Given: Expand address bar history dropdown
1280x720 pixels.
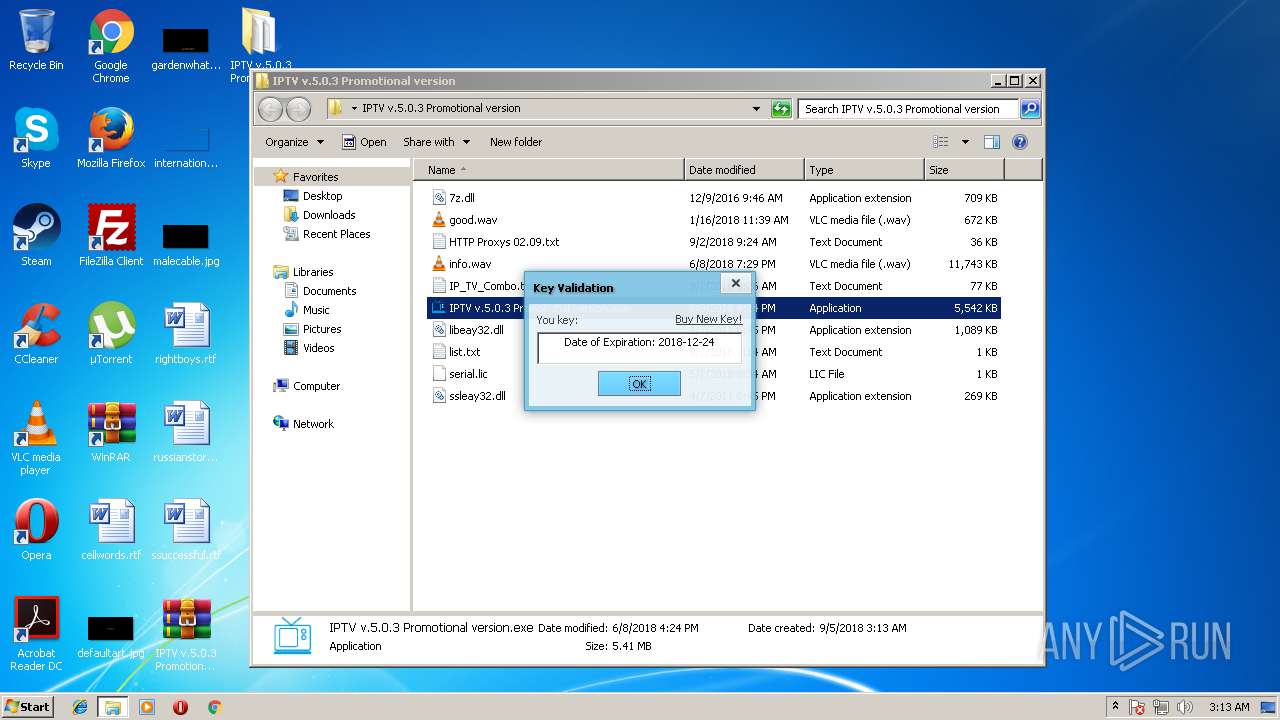Looking at the screenshot, I should pyautogui.click(x=756, y=109).
